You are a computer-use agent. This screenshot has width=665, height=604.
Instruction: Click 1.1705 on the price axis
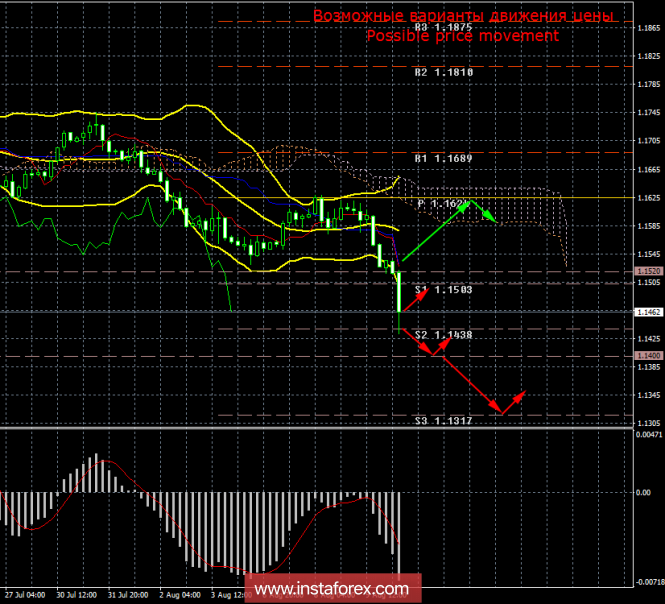click(649, 141)
